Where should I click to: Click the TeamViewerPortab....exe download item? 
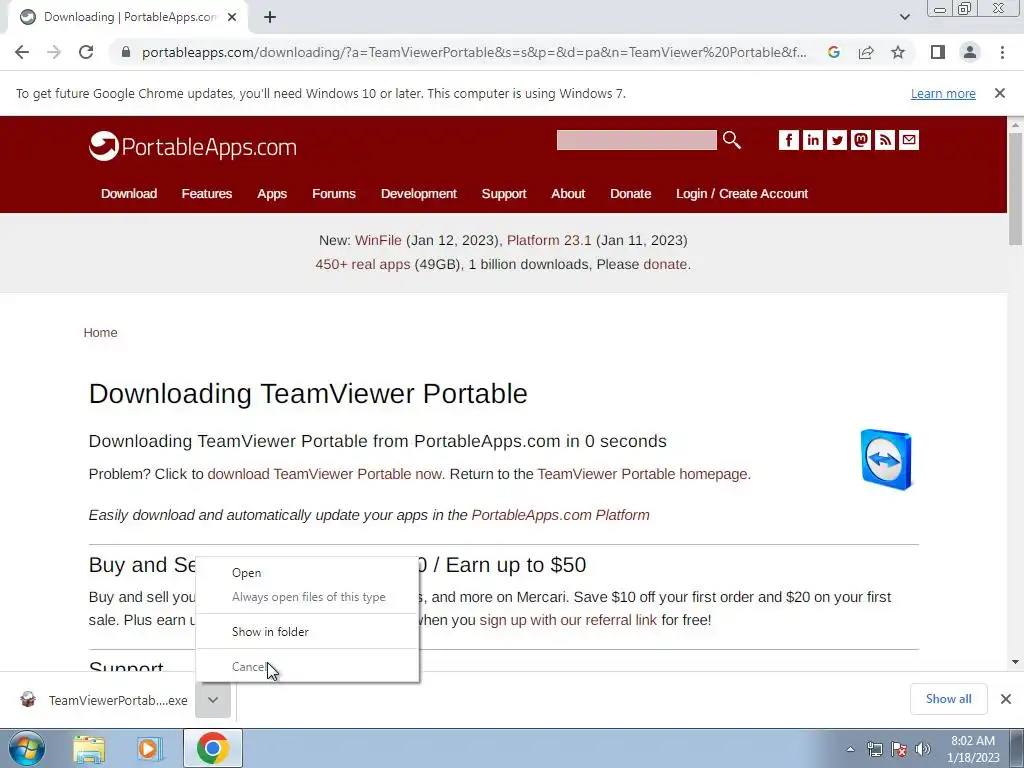pyautogui.click(x=104, y=700)
